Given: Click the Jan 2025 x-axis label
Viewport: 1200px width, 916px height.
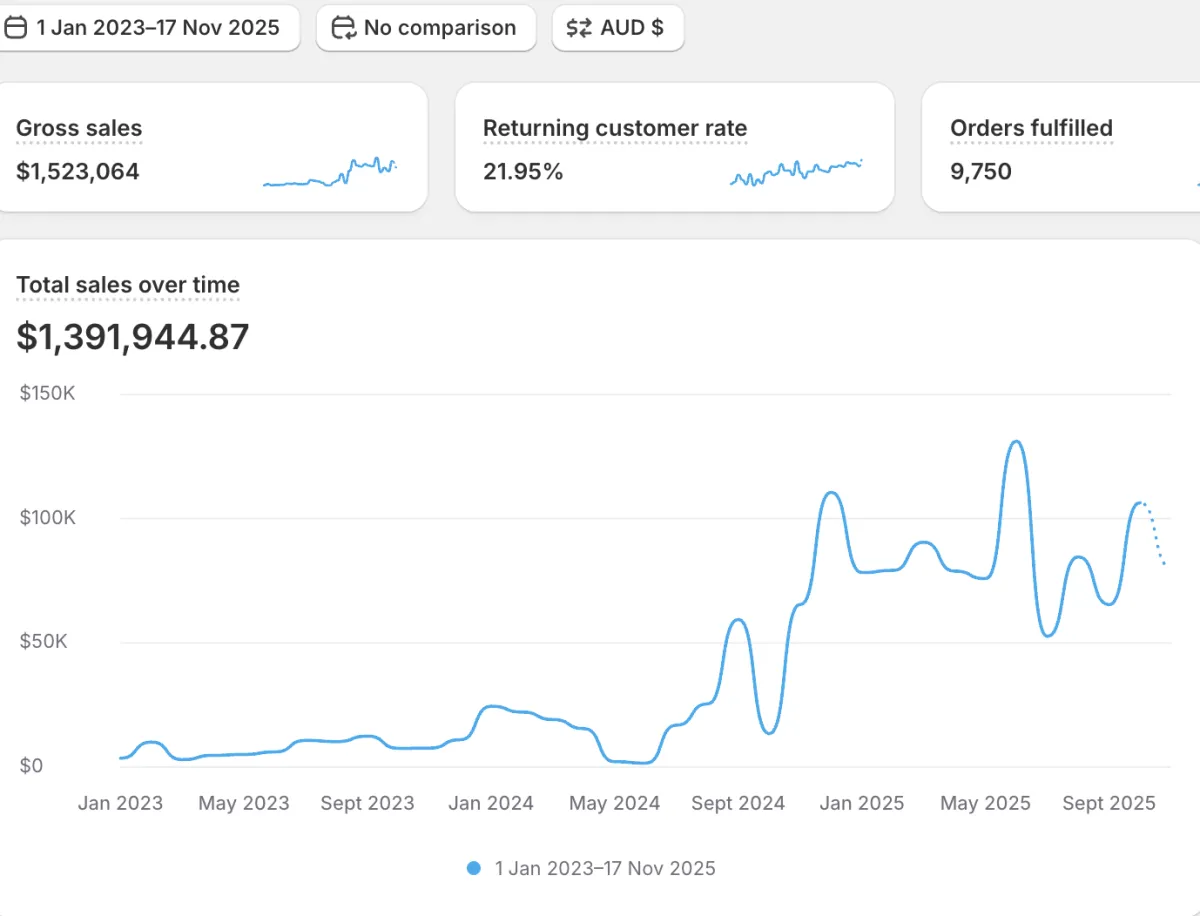Looking at the screenshot, I should (861, 803).
